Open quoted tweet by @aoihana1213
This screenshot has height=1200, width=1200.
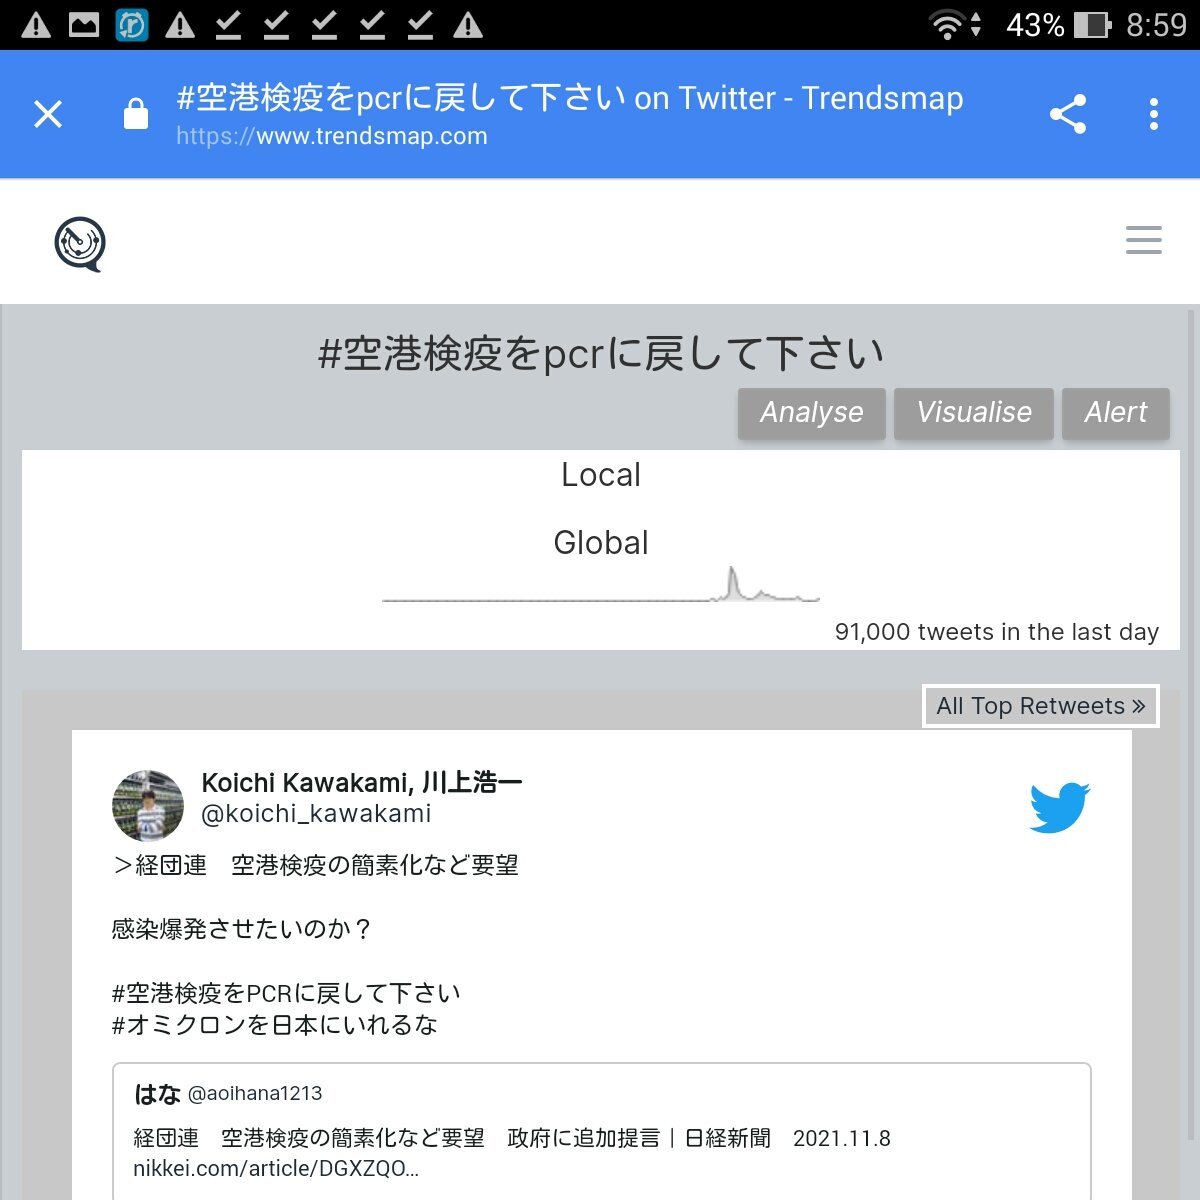coord(602,1130)
